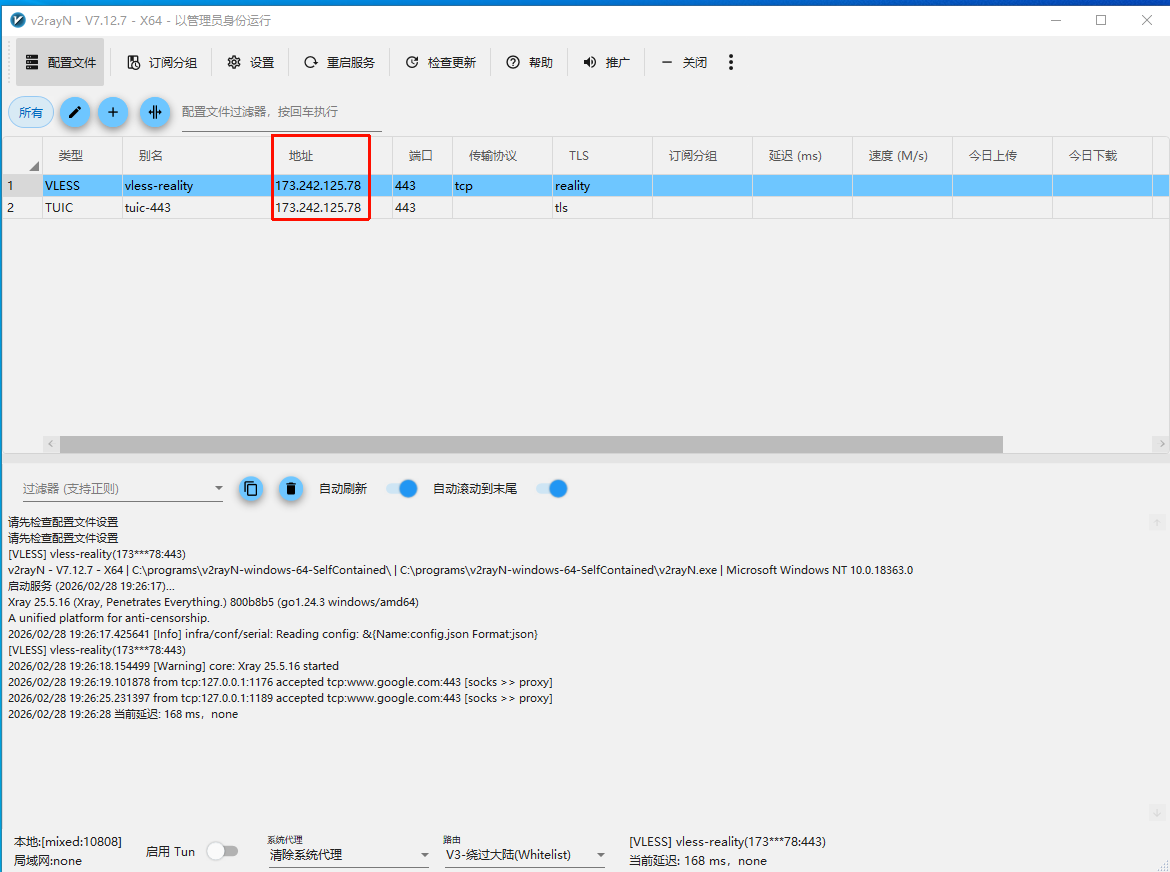This screenshot has width=1170, height=872.
Task: Click the 配置文件过滤器 profile filter input
Action: (x=280, y=112)
